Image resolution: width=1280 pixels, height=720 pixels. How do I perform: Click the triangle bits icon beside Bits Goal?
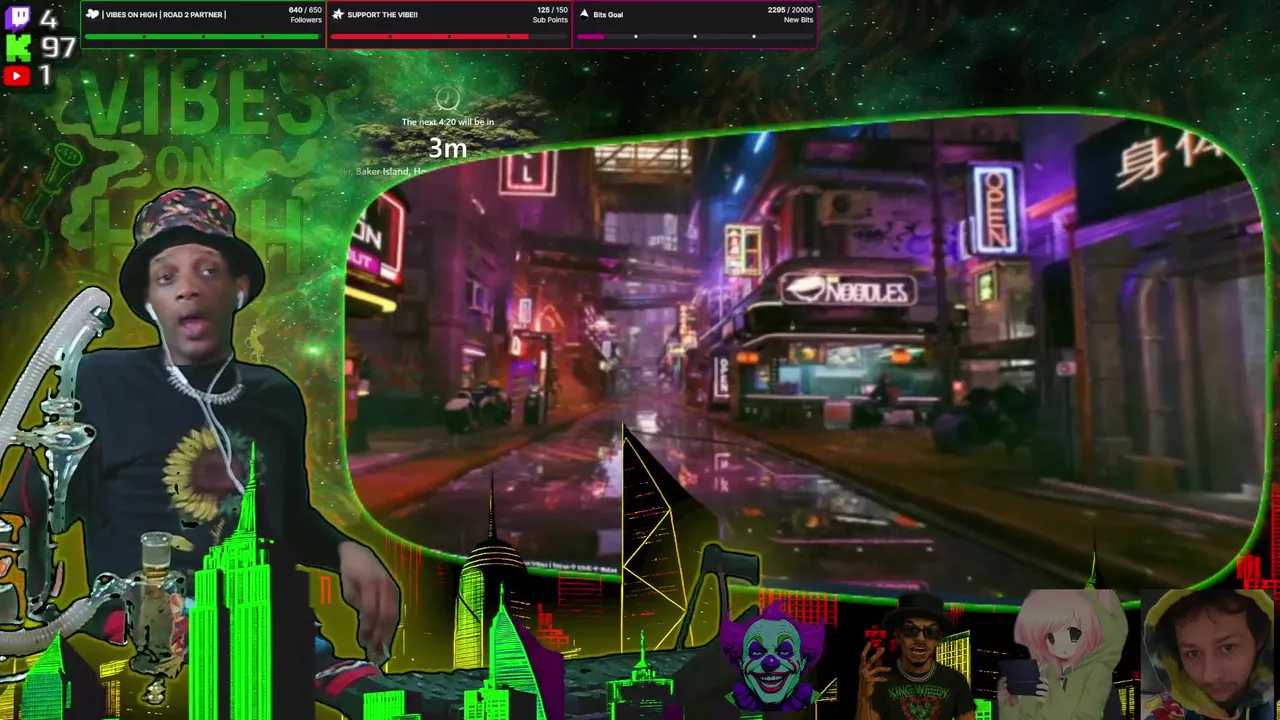point(584,14)
